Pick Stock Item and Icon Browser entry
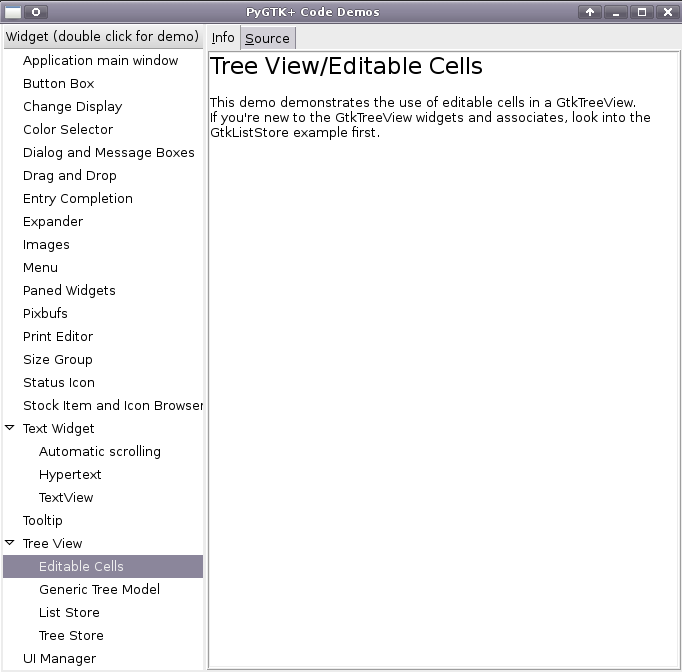 [x=112, y=405]
